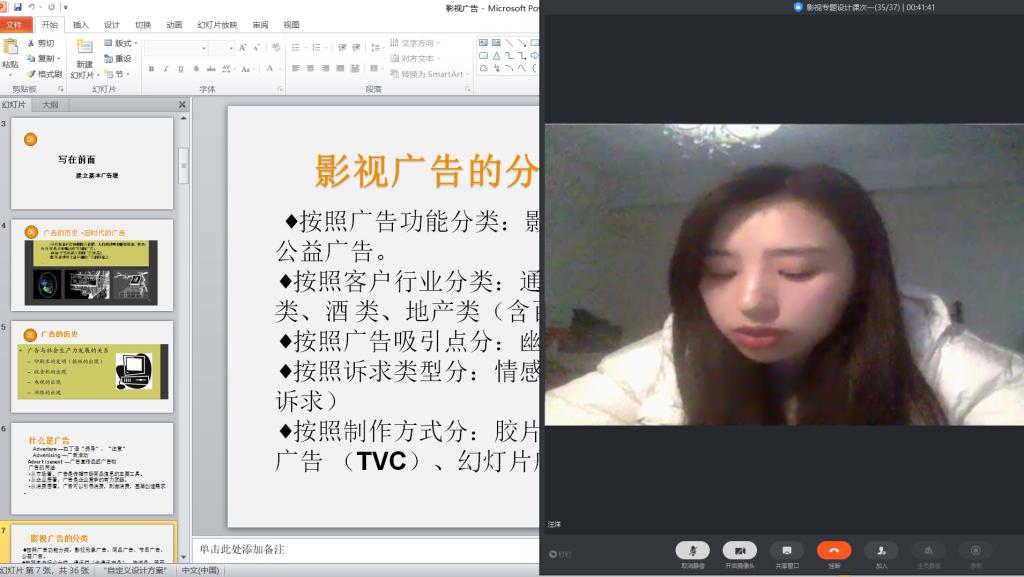The height and width of the screenshot is (577, 1024).
Task: Open the 文字方向 (Text Direction) dropdown
Action: click(x=415, y=43)
